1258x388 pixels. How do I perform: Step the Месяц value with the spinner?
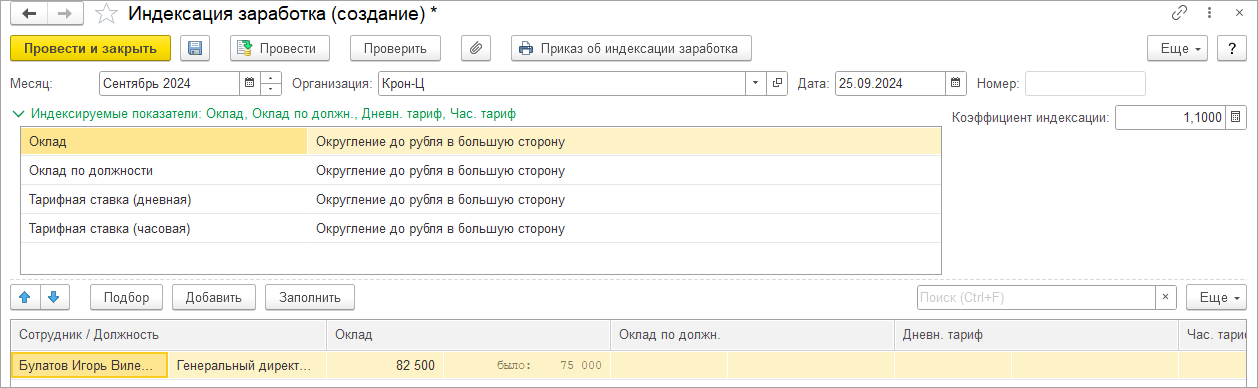[x=270, y=84]
